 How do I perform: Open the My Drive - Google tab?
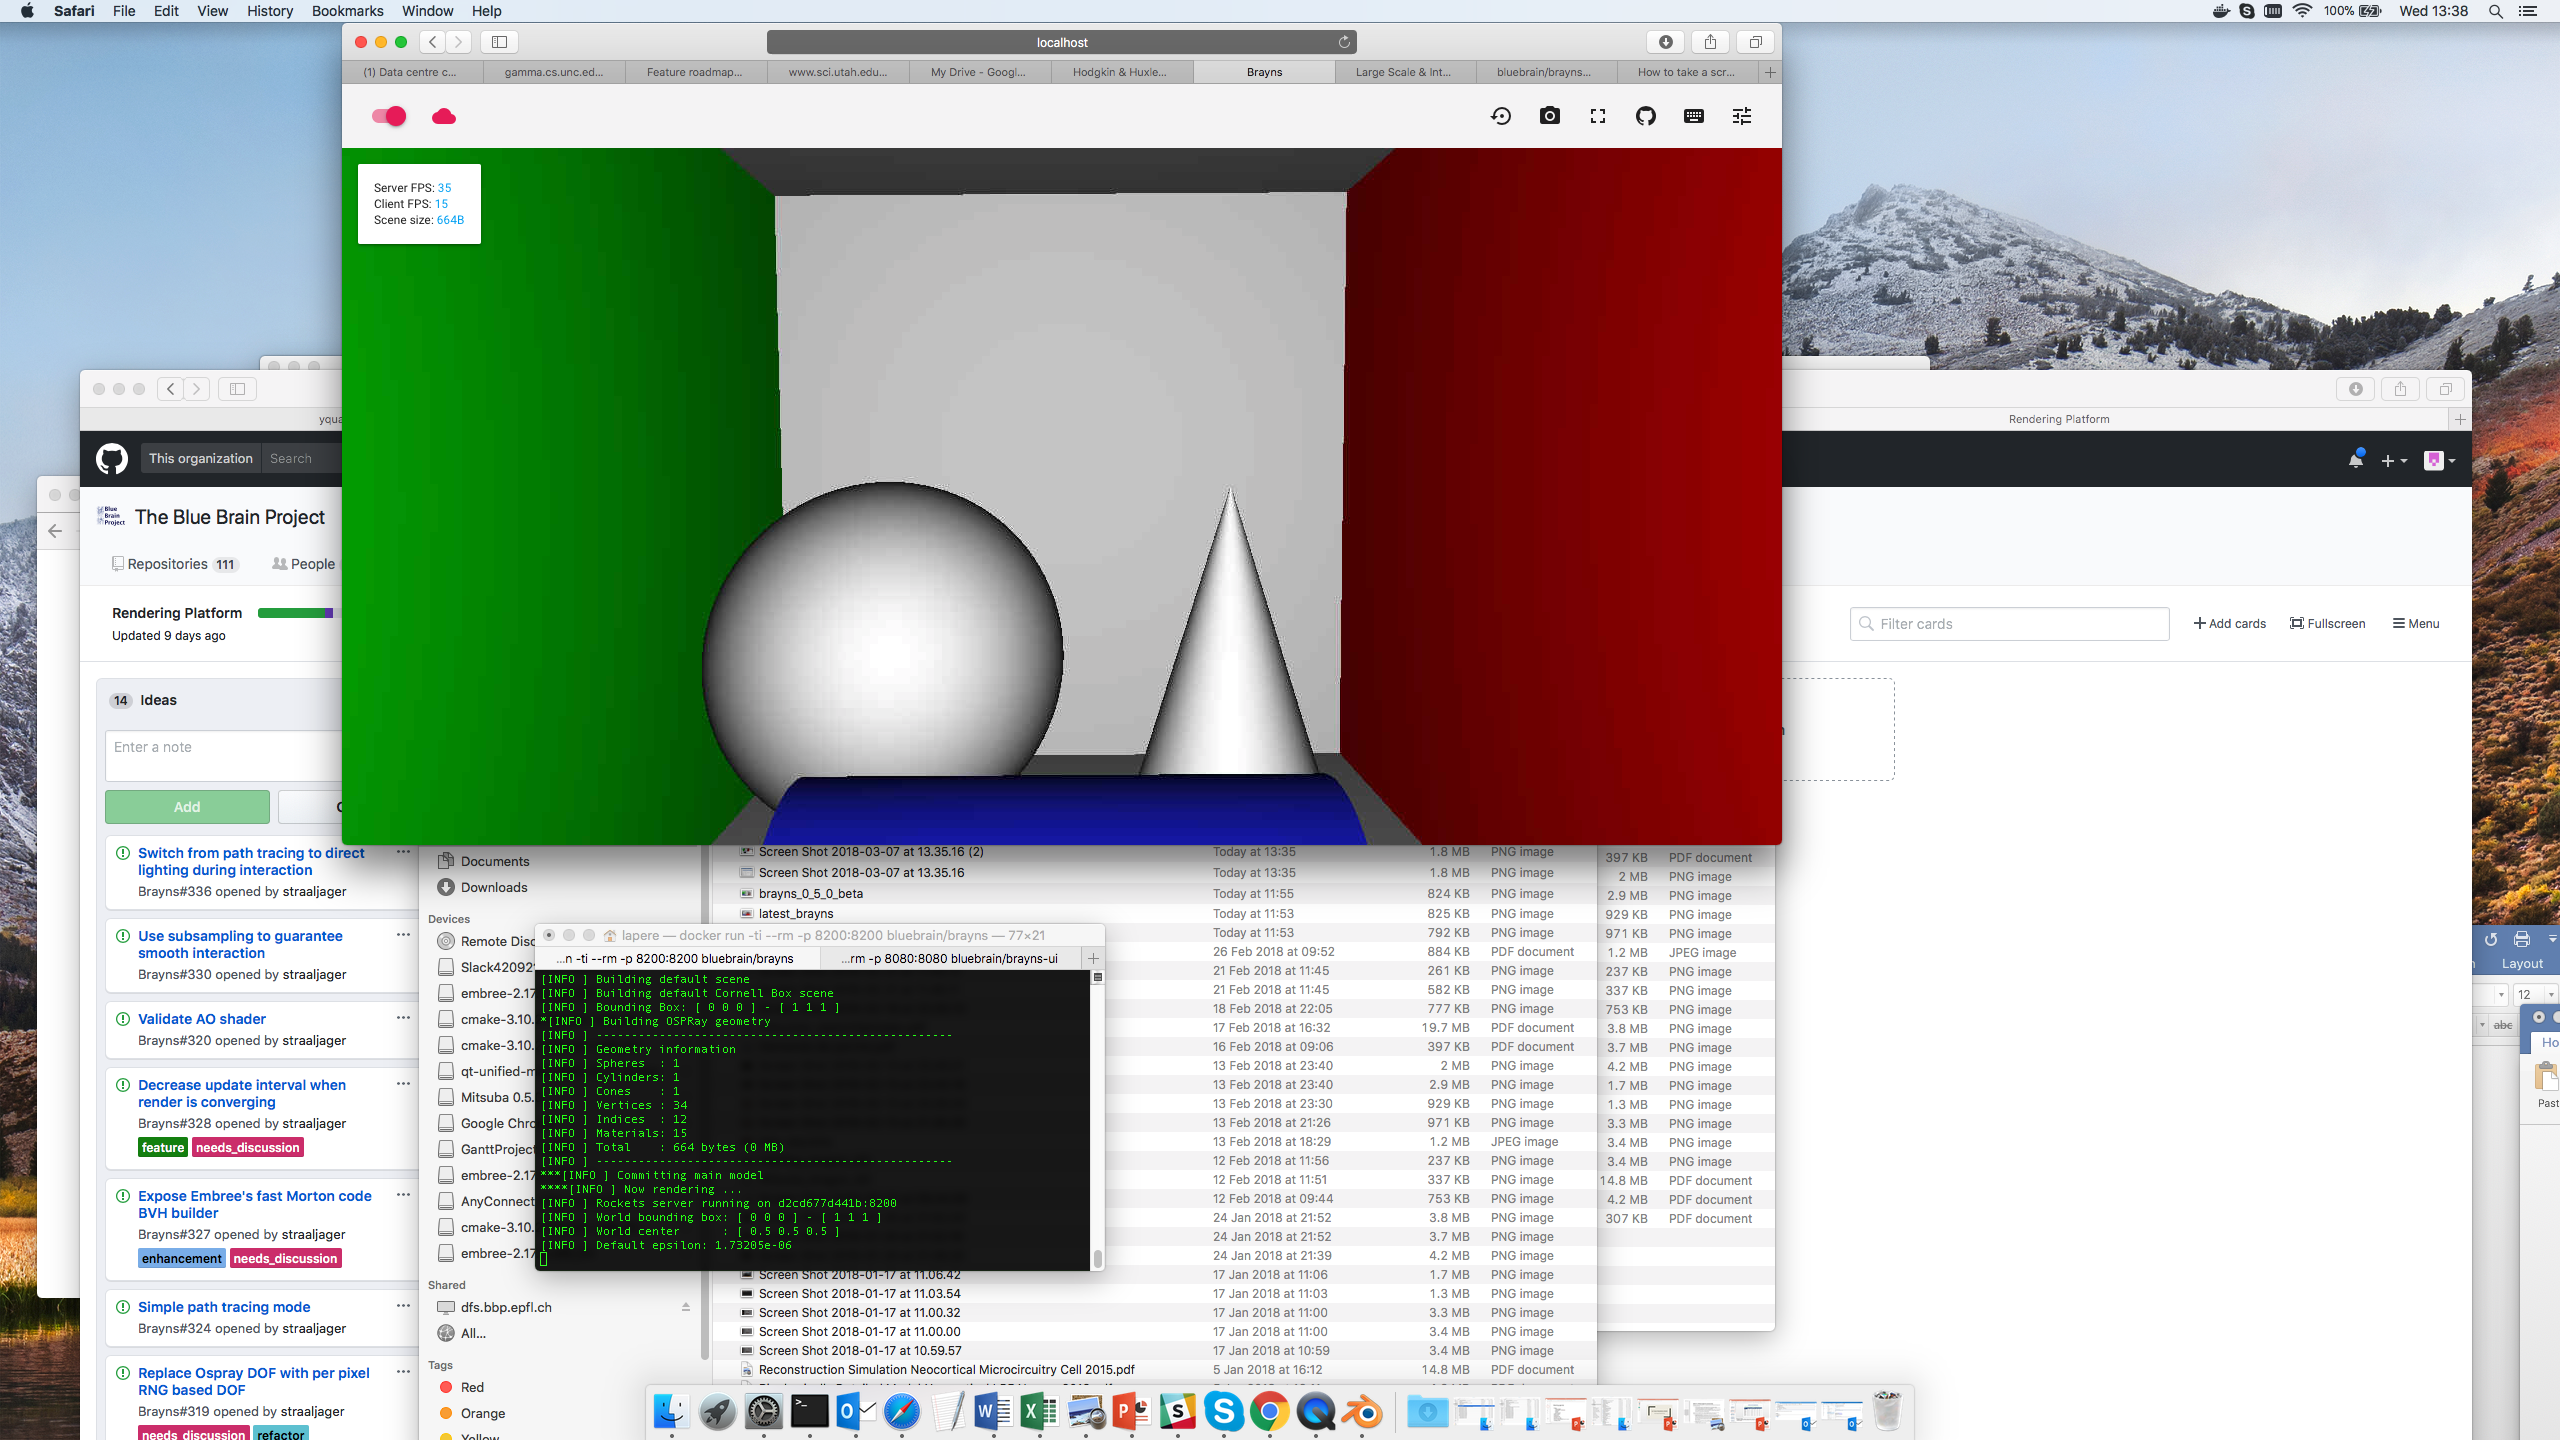coord(978,72)
